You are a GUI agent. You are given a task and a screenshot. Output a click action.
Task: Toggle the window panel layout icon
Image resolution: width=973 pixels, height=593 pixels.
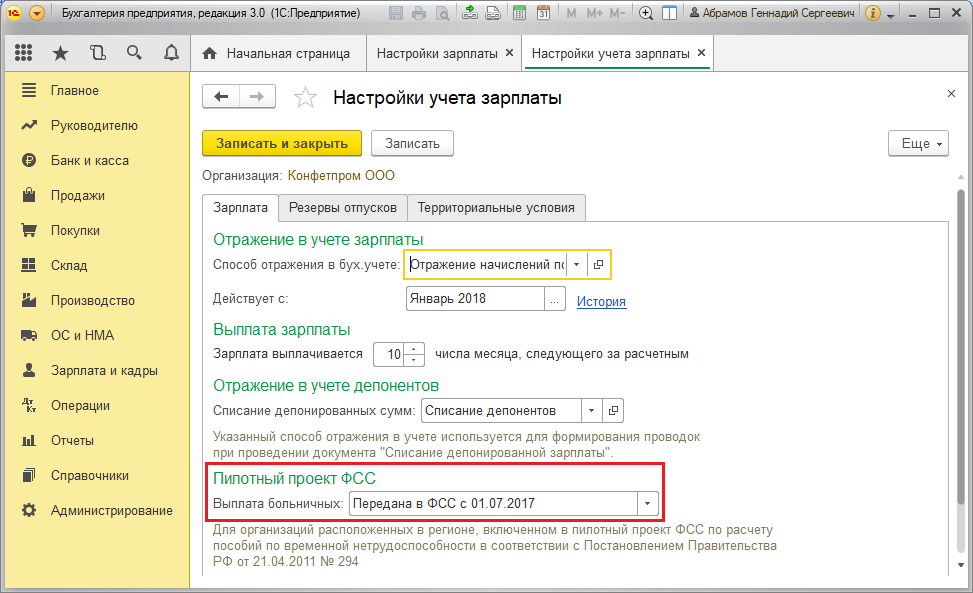[x=670, y=13]
